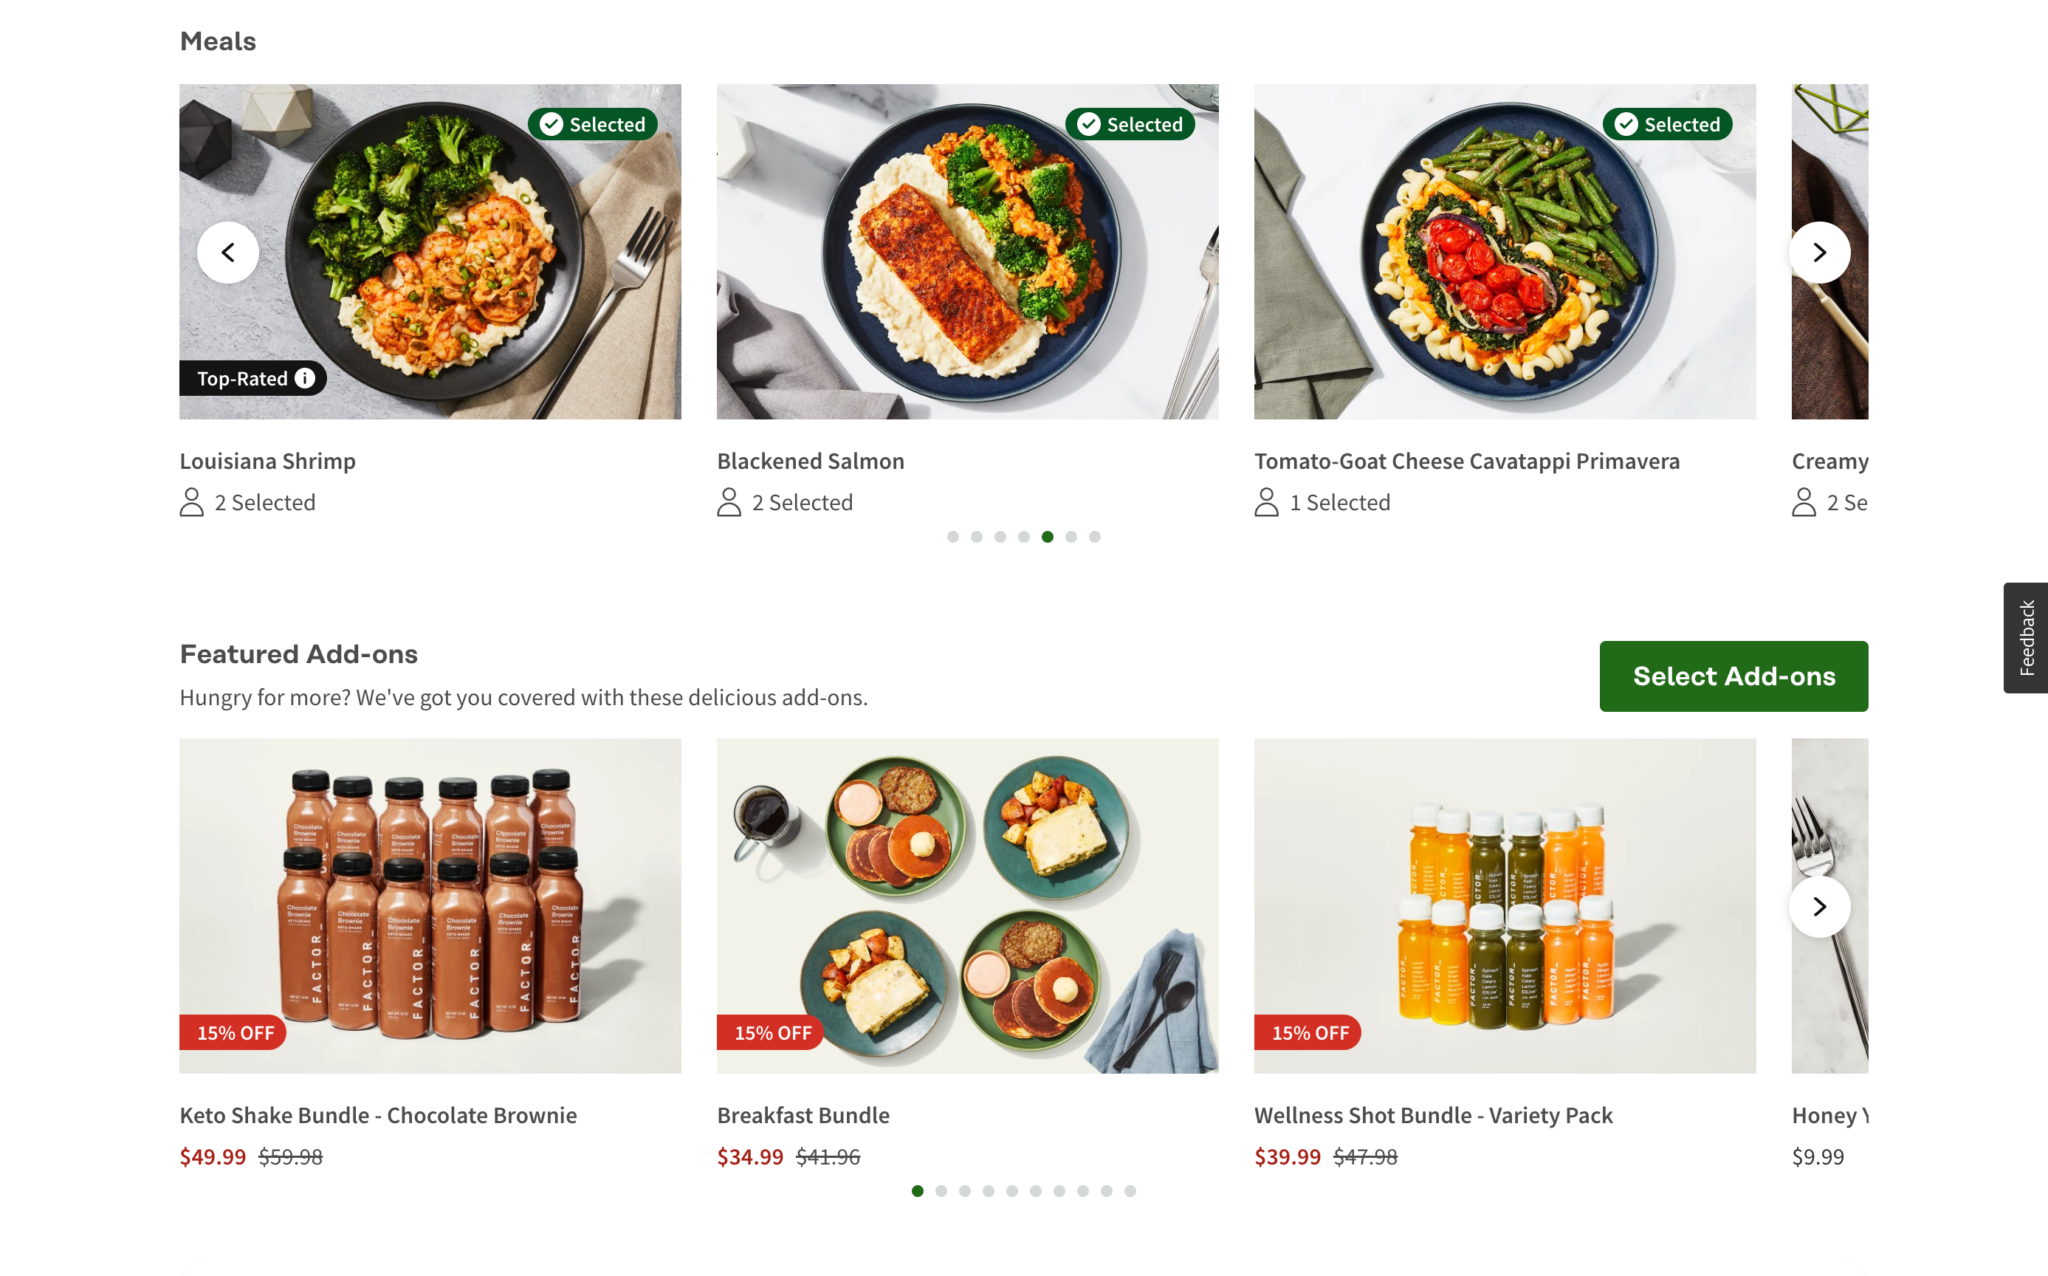Image resolution: width=2048 pixels, height=1276 pixels.
Task: Click the person icon under Louisiana Shrimp
Action: coord(191,502)
